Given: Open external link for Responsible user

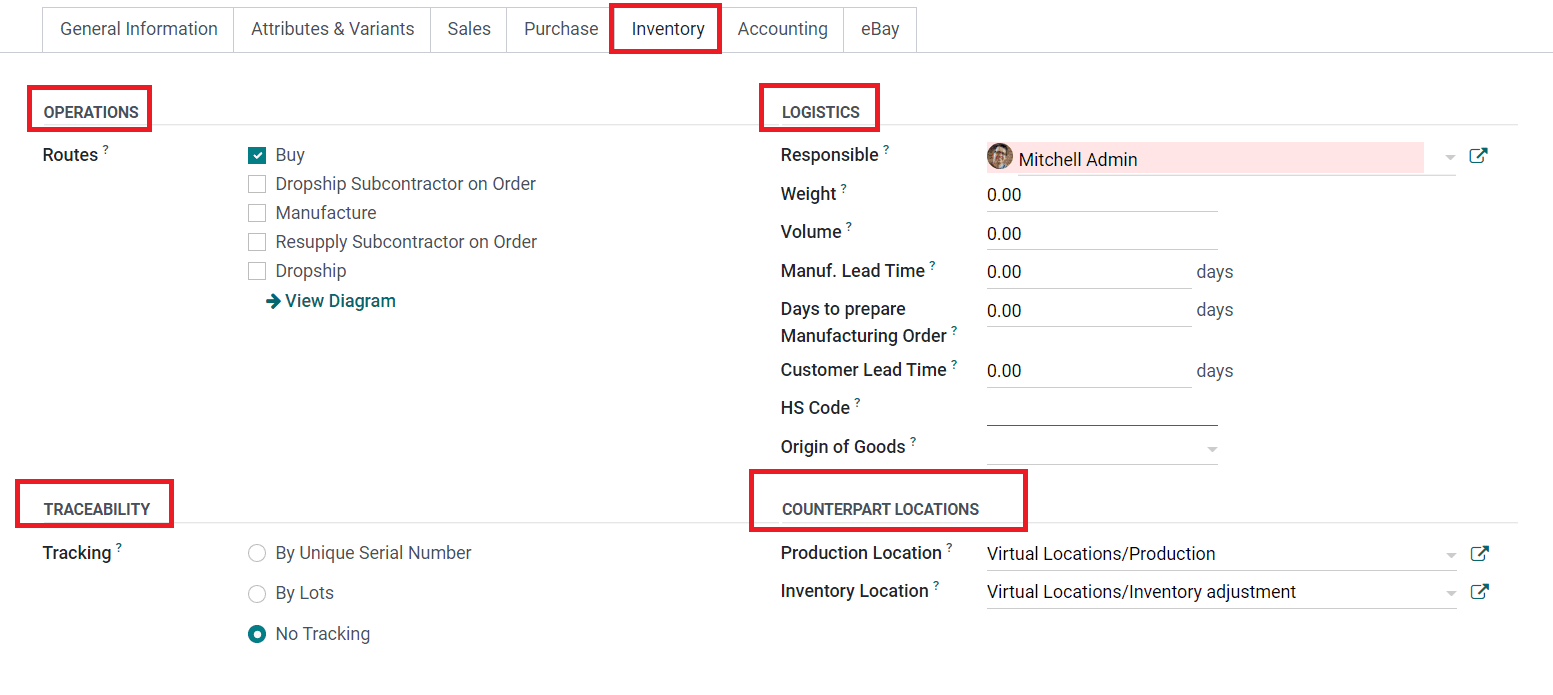Looking at the screenshot, I should click(x=1478, y=156).
